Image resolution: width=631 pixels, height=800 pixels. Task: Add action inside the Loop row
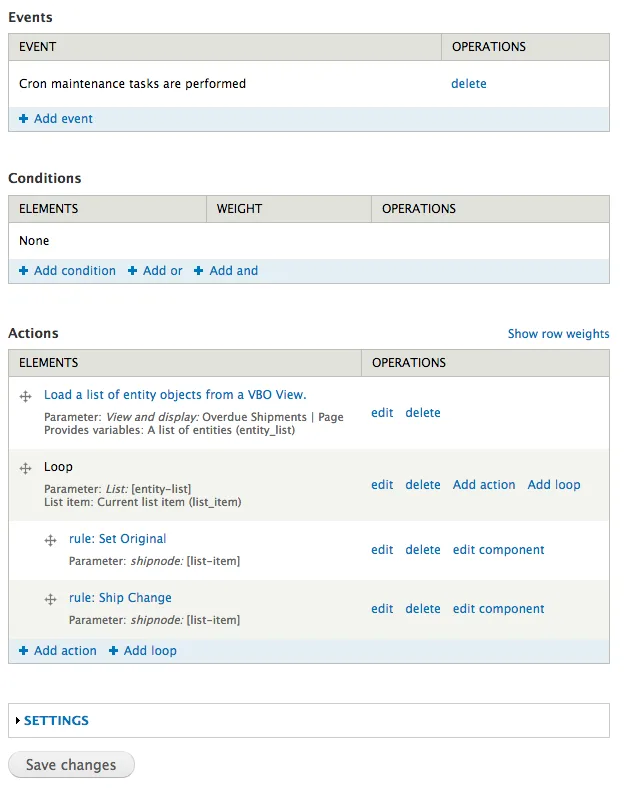pos(484,484)
